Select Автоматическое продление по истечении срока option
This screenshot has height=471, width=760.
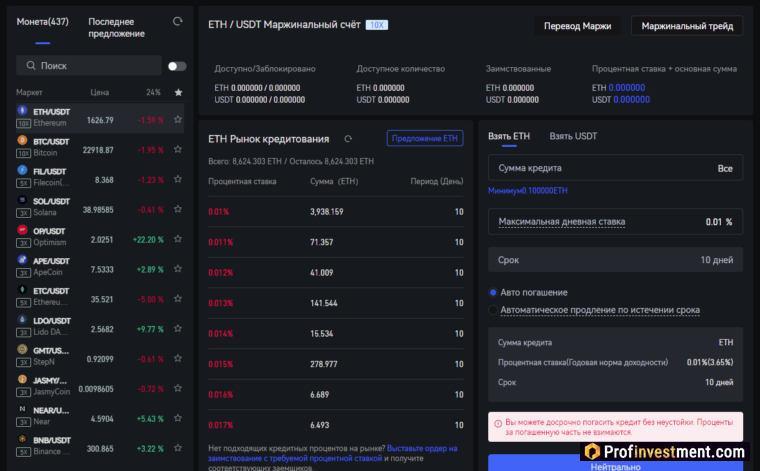point(493,310)
